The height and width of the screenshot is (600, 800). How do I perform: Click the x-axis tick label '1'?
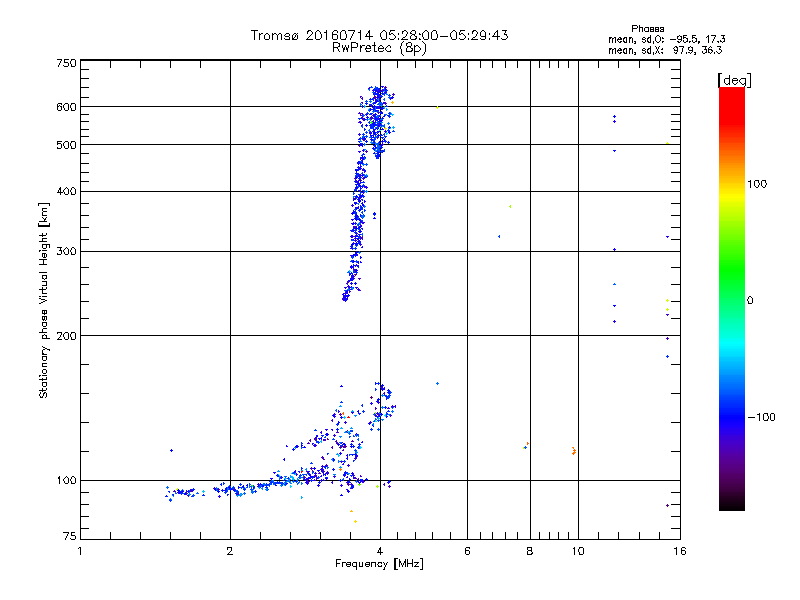point(80,551)
